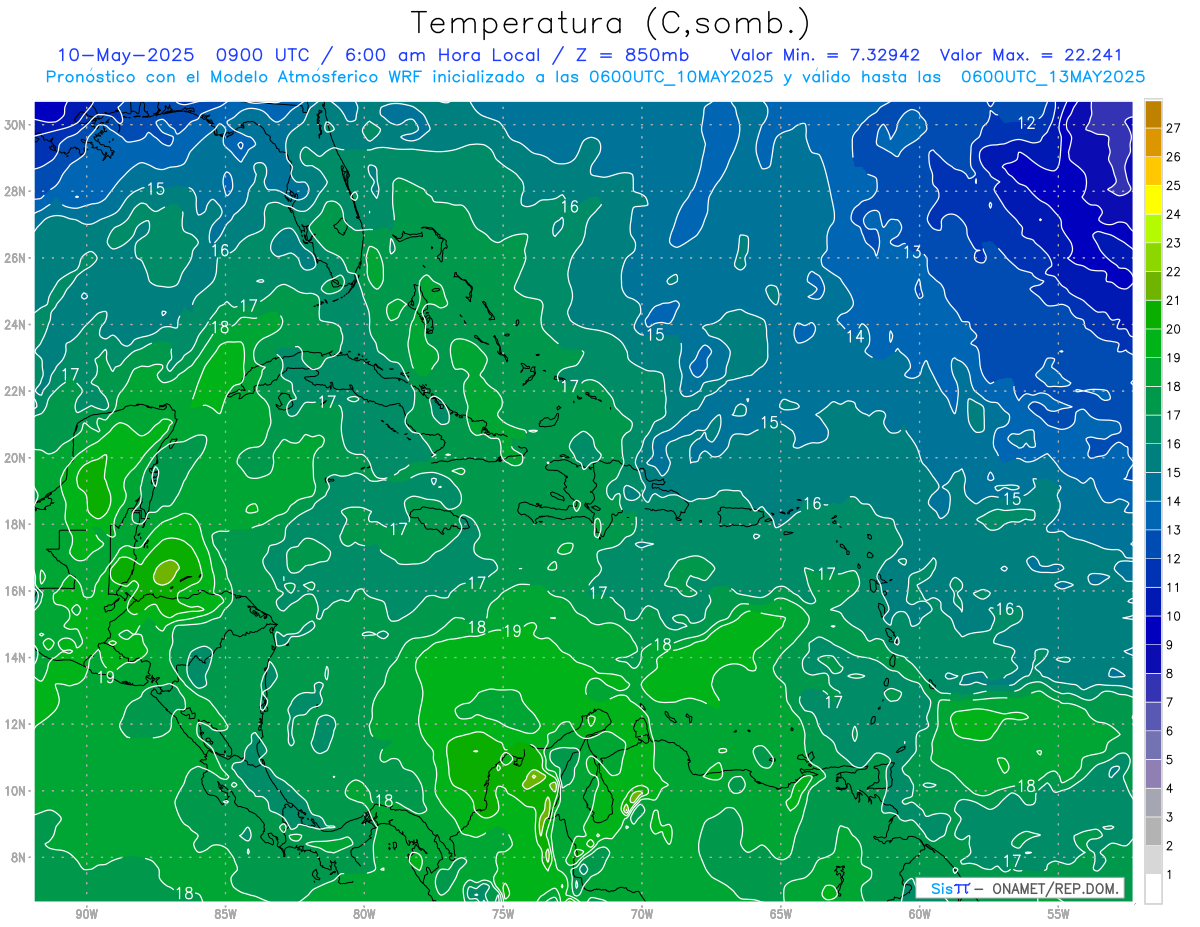Select the green swatch between 20 and 21
This screenshot has width=1200, height=927.
[x=1153, y=315]
